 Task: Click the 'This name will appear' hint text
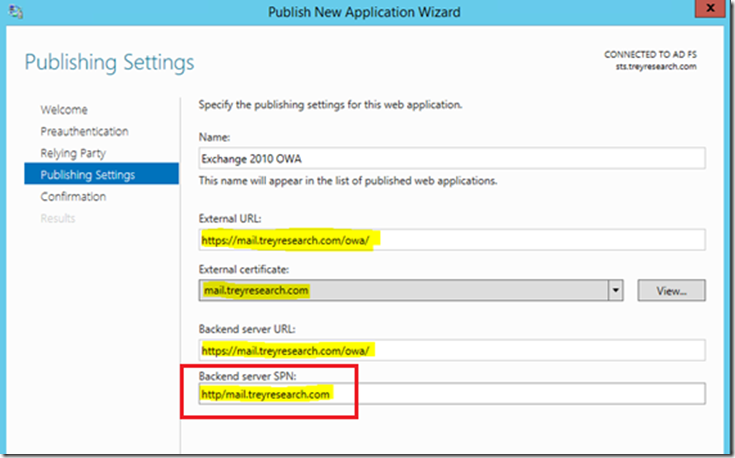(348, 180)
